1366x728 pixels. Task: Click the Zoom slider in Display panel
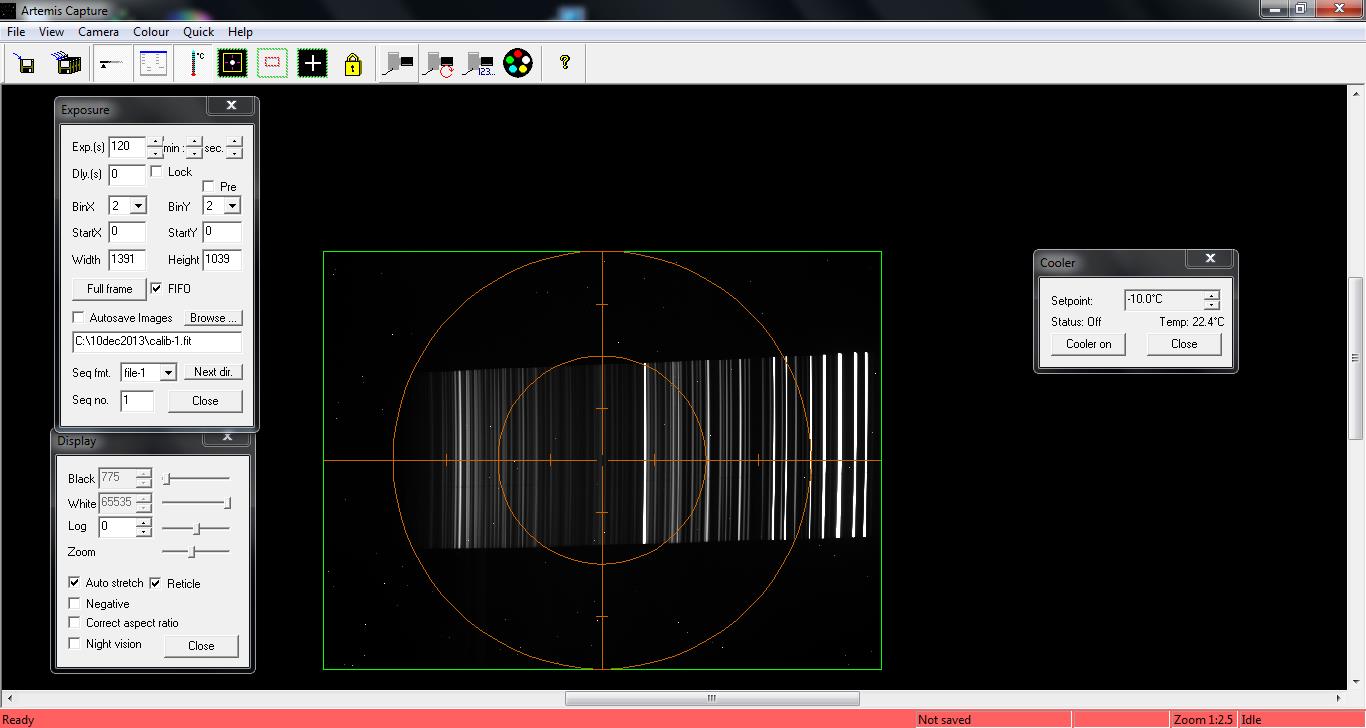click(x=193, y=552)
